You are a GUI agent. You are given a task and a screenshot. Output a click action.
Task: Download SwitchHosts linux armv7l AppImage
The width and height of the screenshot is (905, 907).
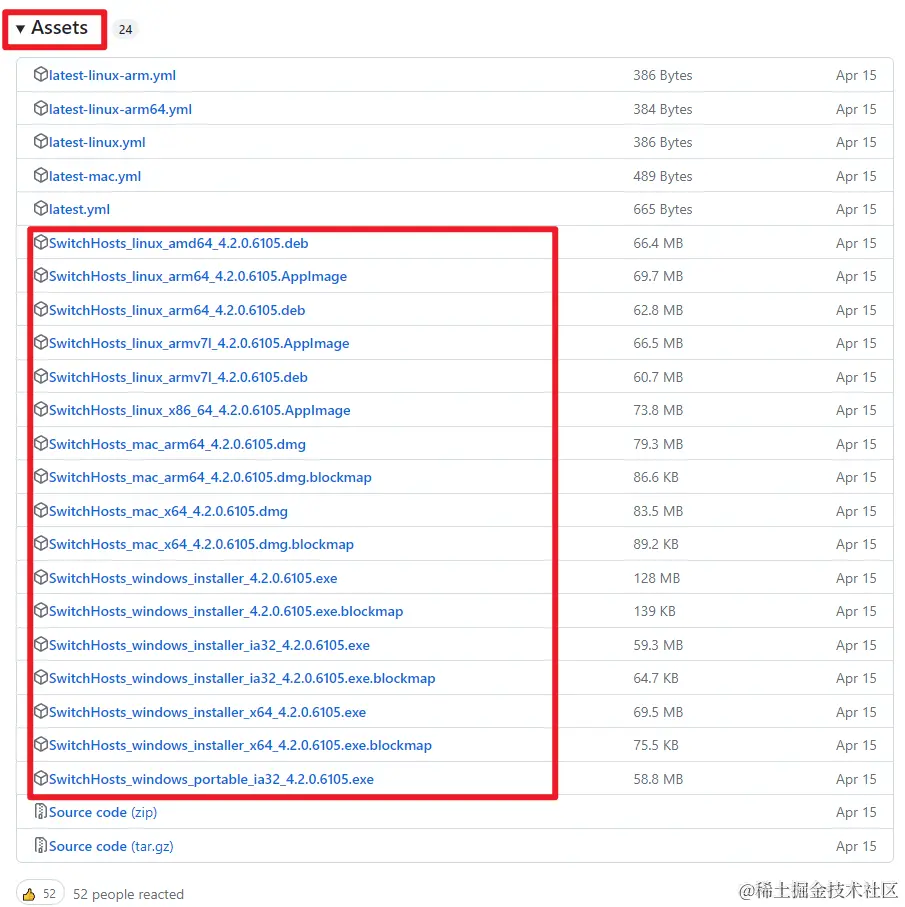(199, 344)
